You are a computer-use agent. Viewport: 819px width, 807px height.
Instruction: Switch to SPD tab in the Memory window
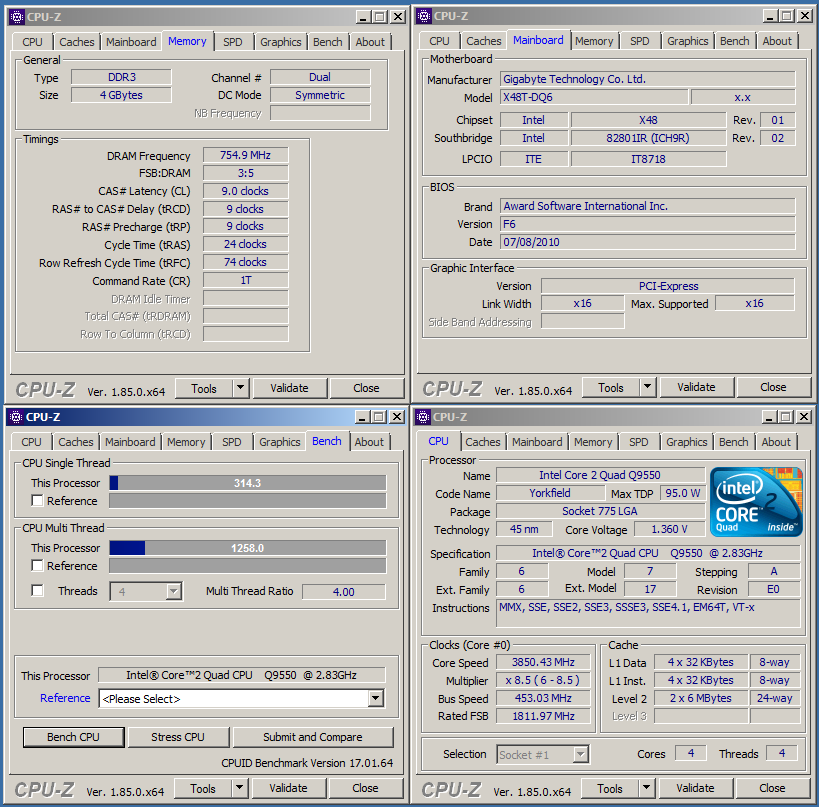(x=233, y=42)
